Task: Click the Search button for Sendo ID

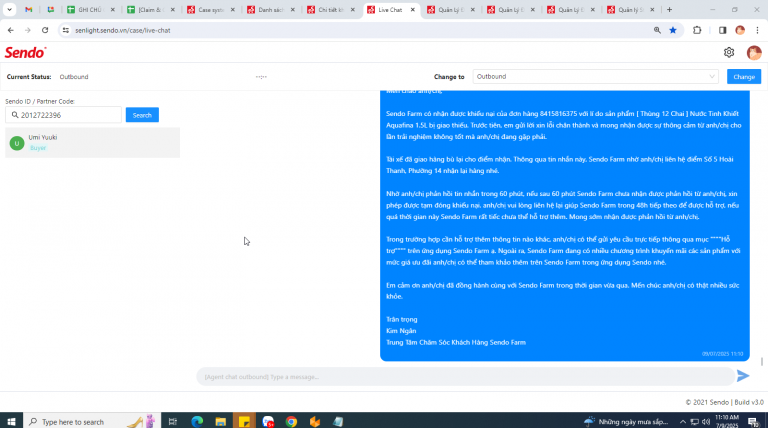Action: (142, 115)
